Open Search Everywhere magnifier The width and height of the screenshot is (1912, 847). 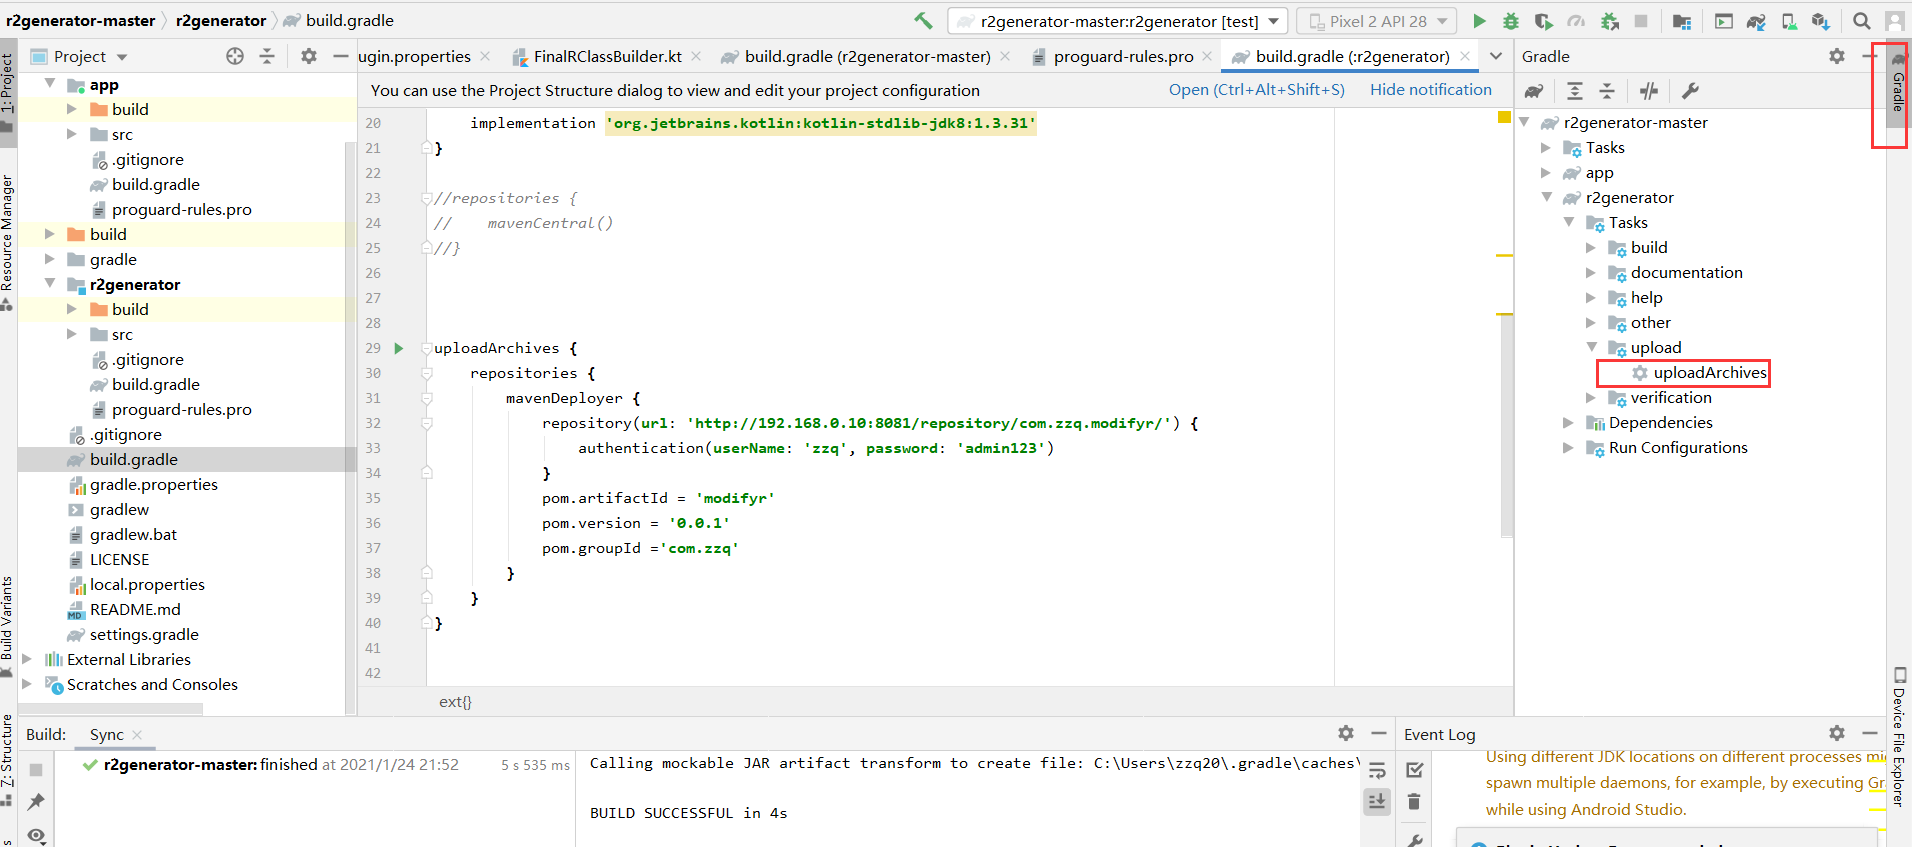[x=1861, y=21]
